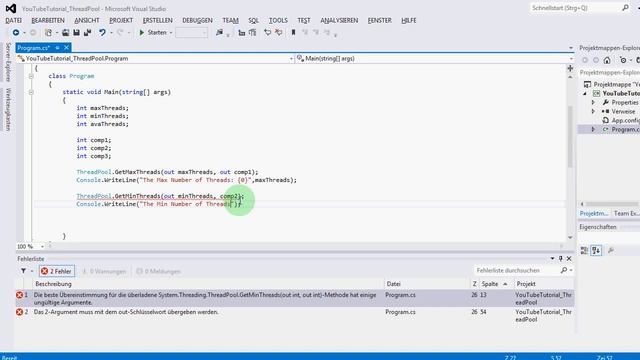Start debugging with the green play icon
This screenshot has height=360, width=640.
[142, 33]
